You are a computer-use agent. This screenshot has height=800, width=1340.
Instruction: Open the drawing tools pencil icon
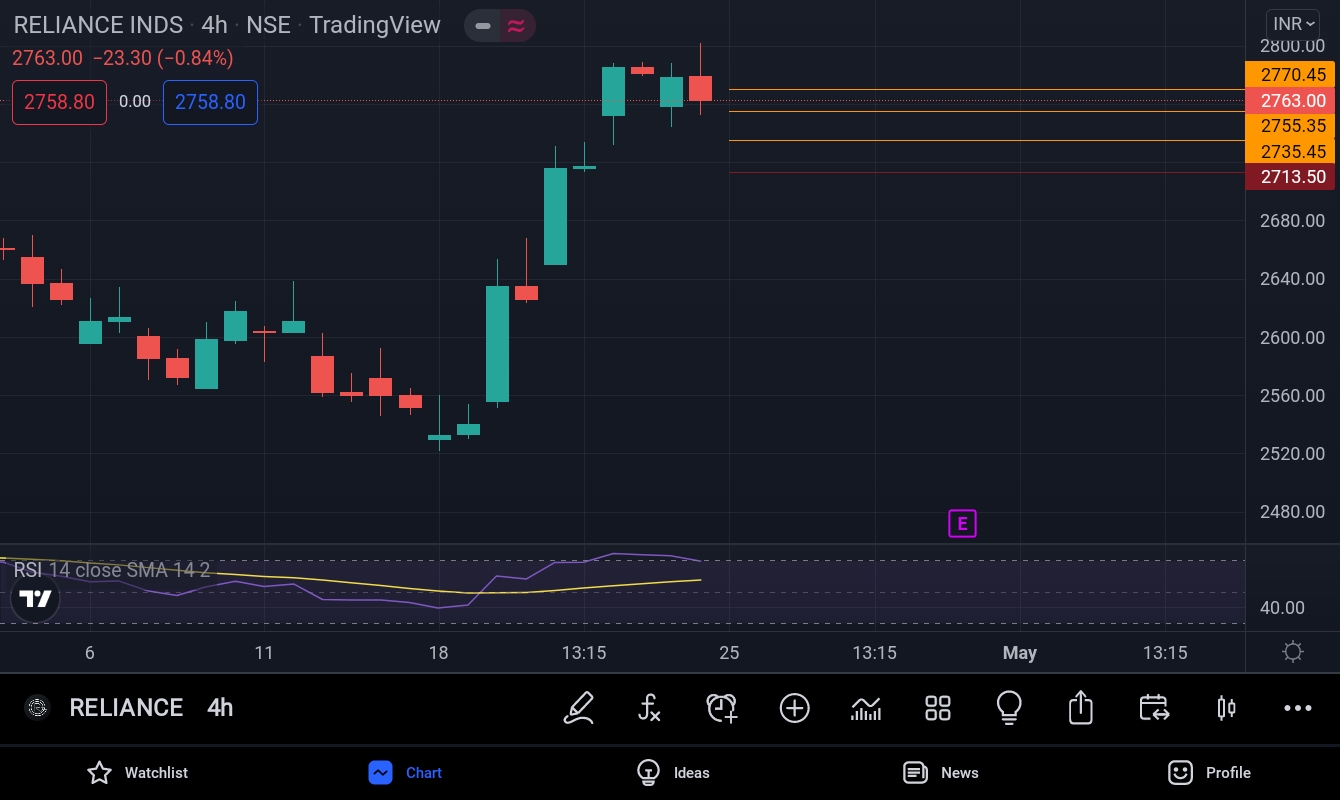pos(579,708)
